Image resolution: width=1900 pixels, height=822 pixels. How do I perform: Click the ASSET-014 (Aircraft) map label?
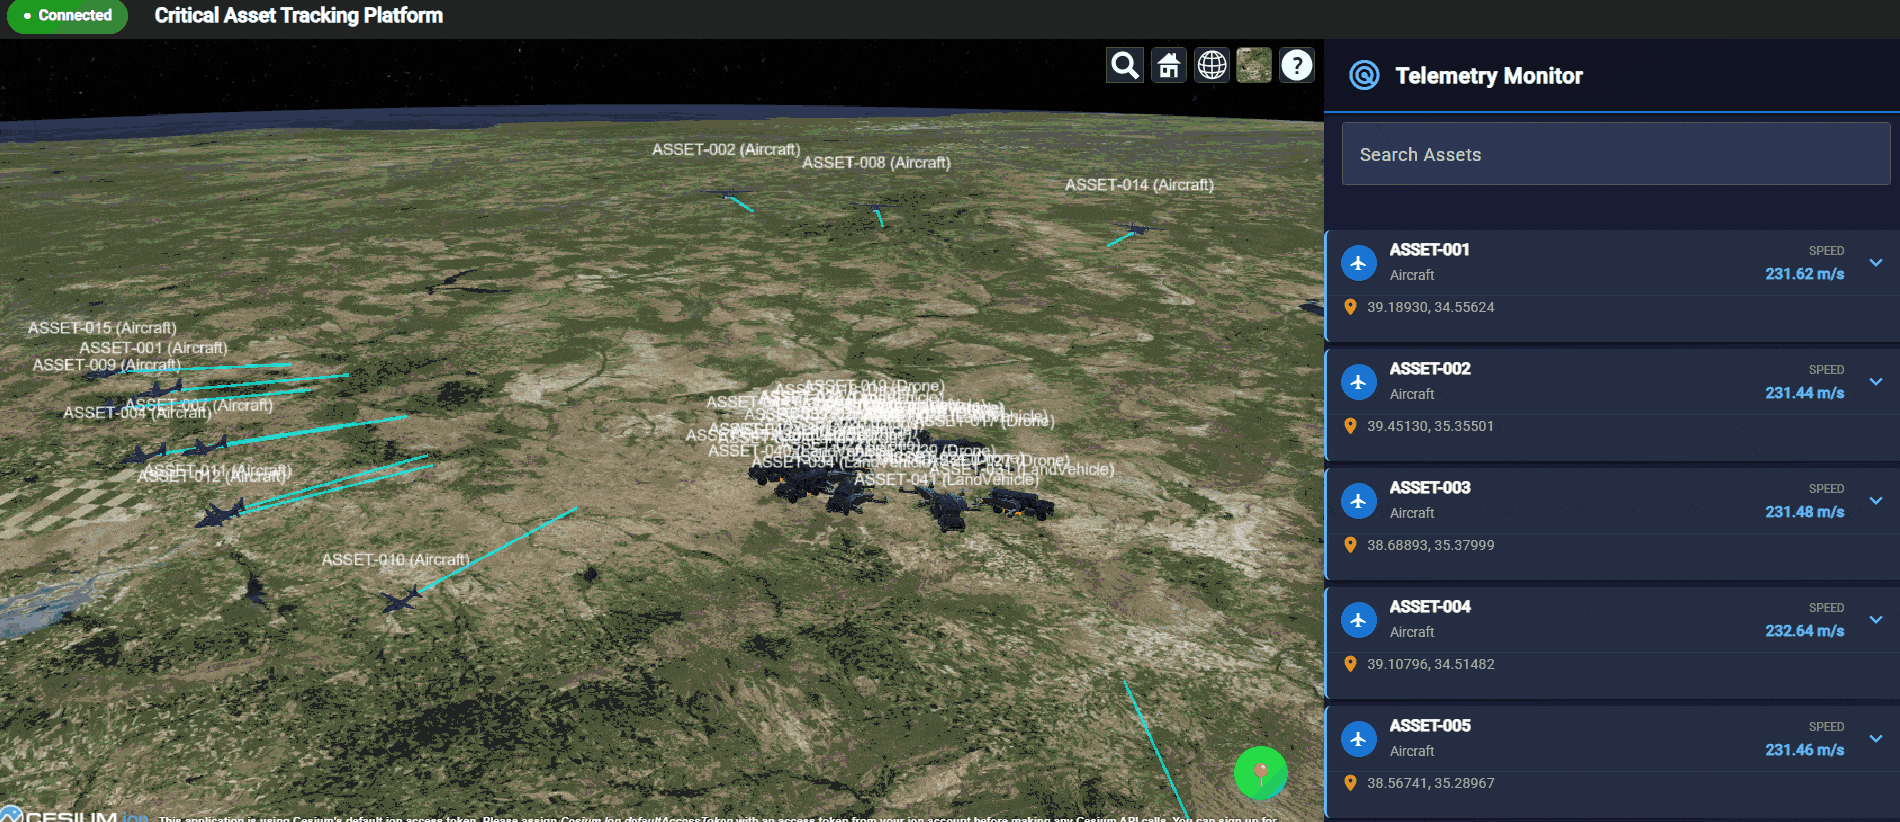coord(1139,185)
